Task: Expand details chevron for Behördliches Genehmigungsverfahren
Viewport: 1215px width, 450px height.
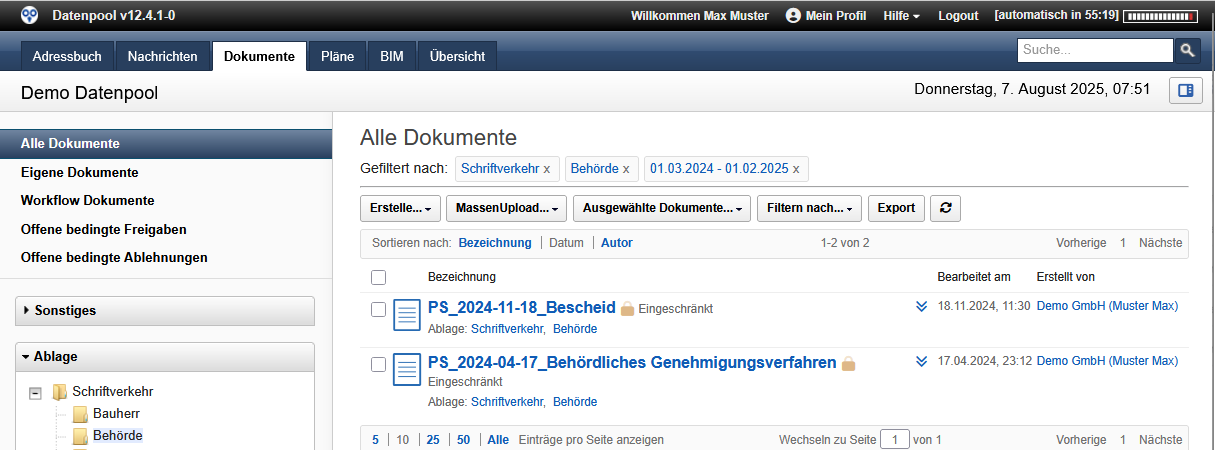Action: [x=922, y=361]
